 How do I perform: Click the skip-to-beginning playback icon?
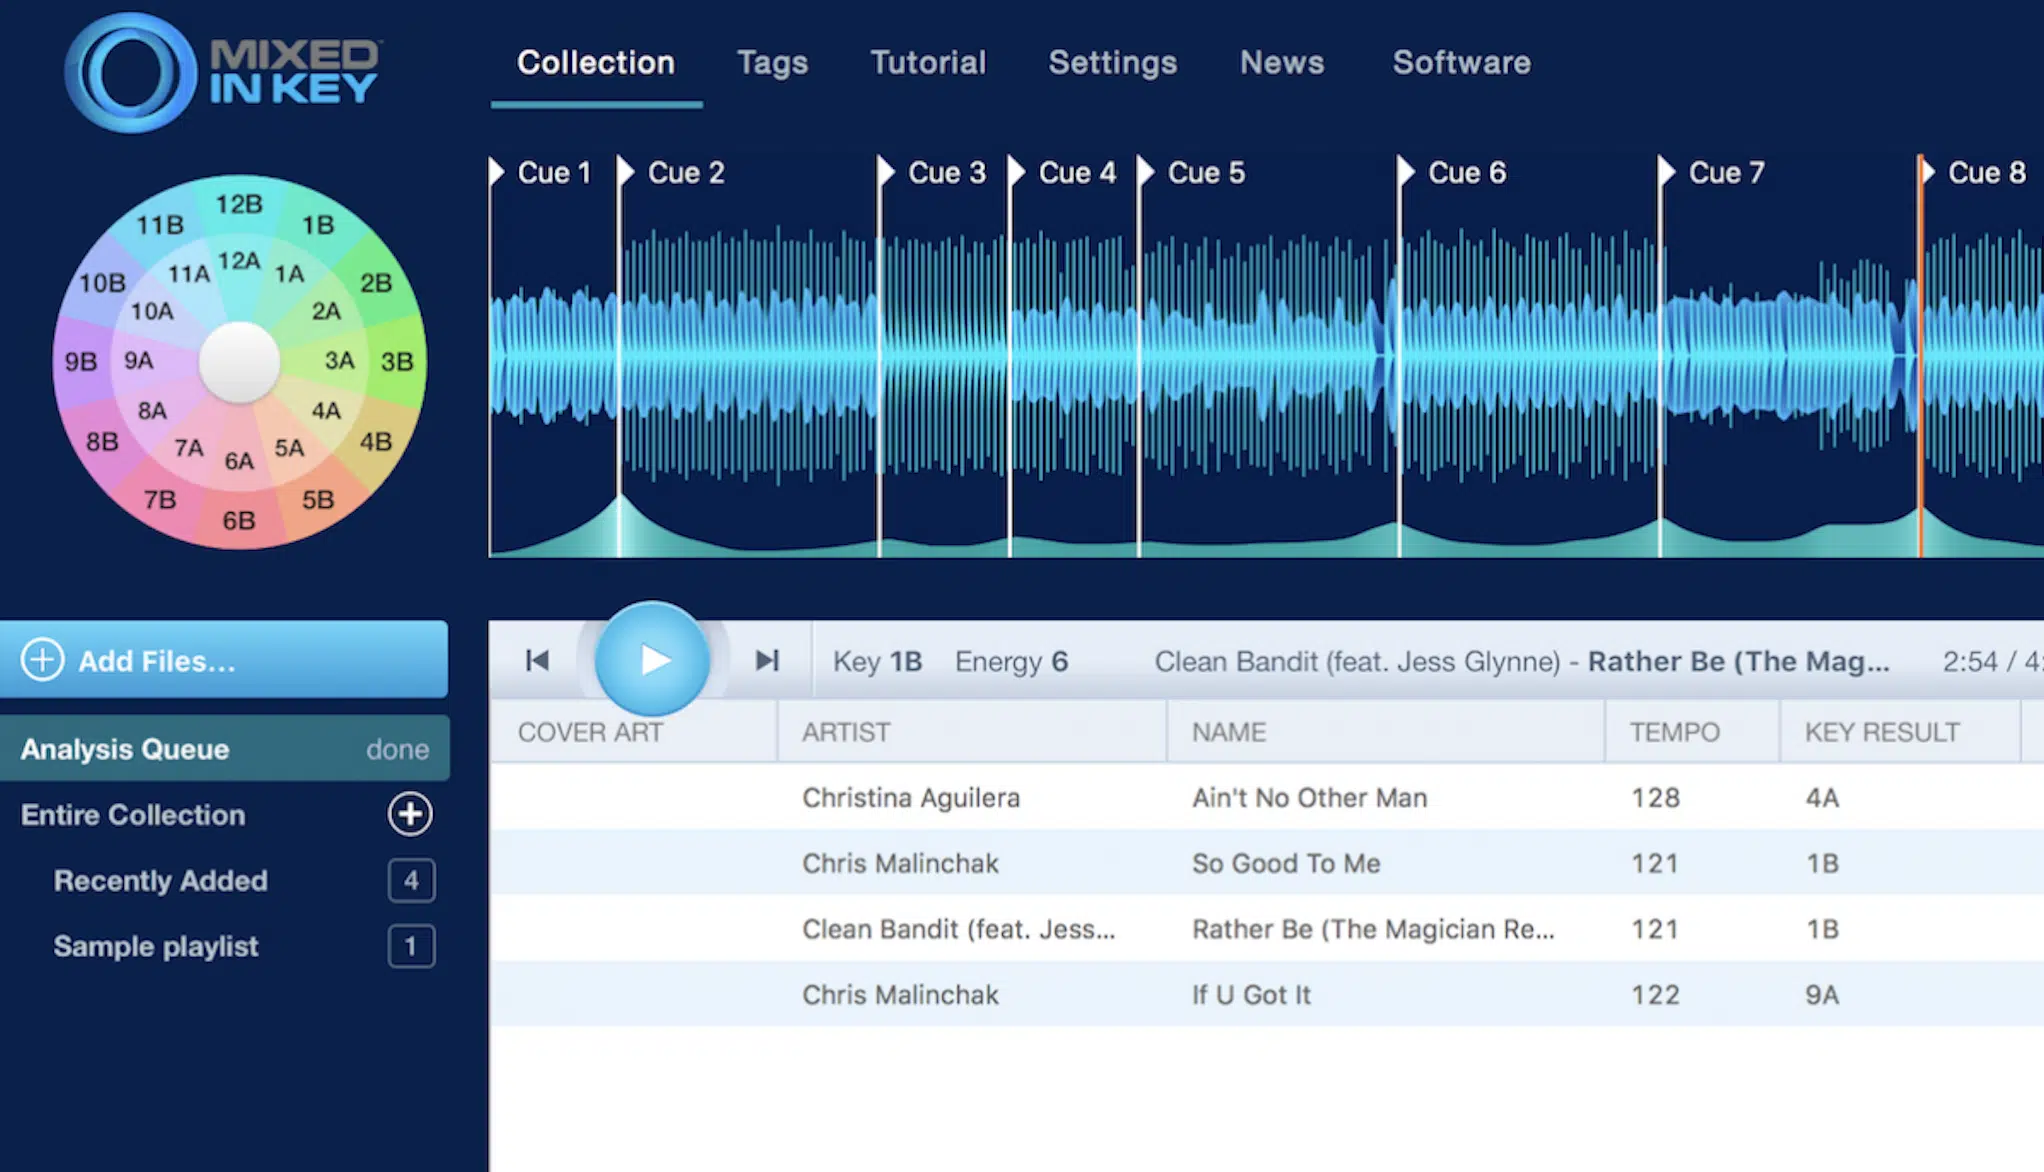538,661
